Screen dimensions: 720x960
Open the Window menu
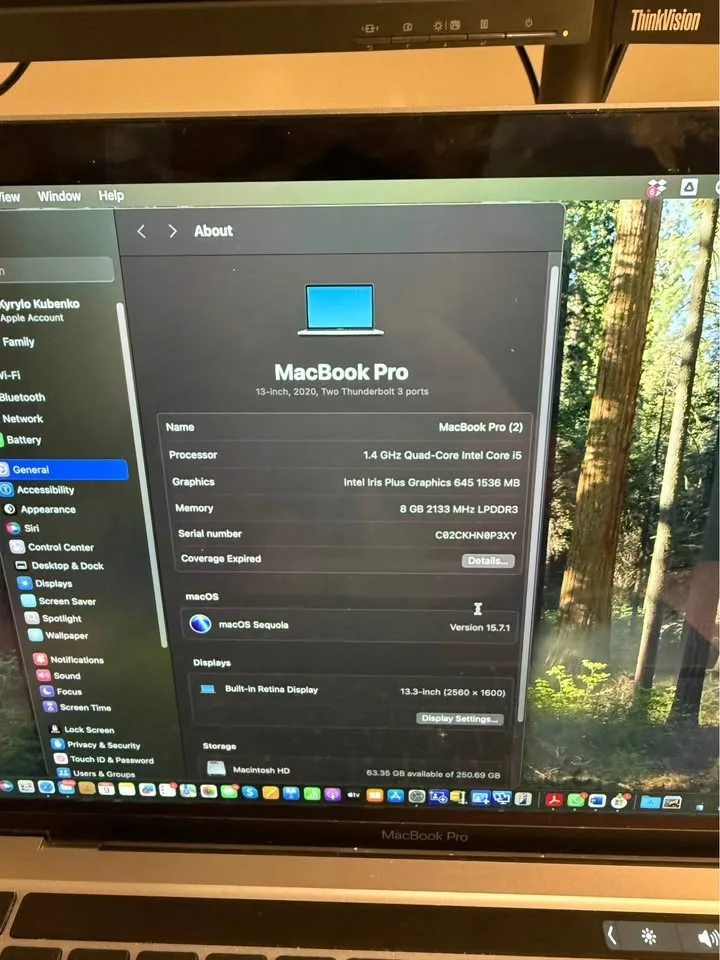coord(59,196)
